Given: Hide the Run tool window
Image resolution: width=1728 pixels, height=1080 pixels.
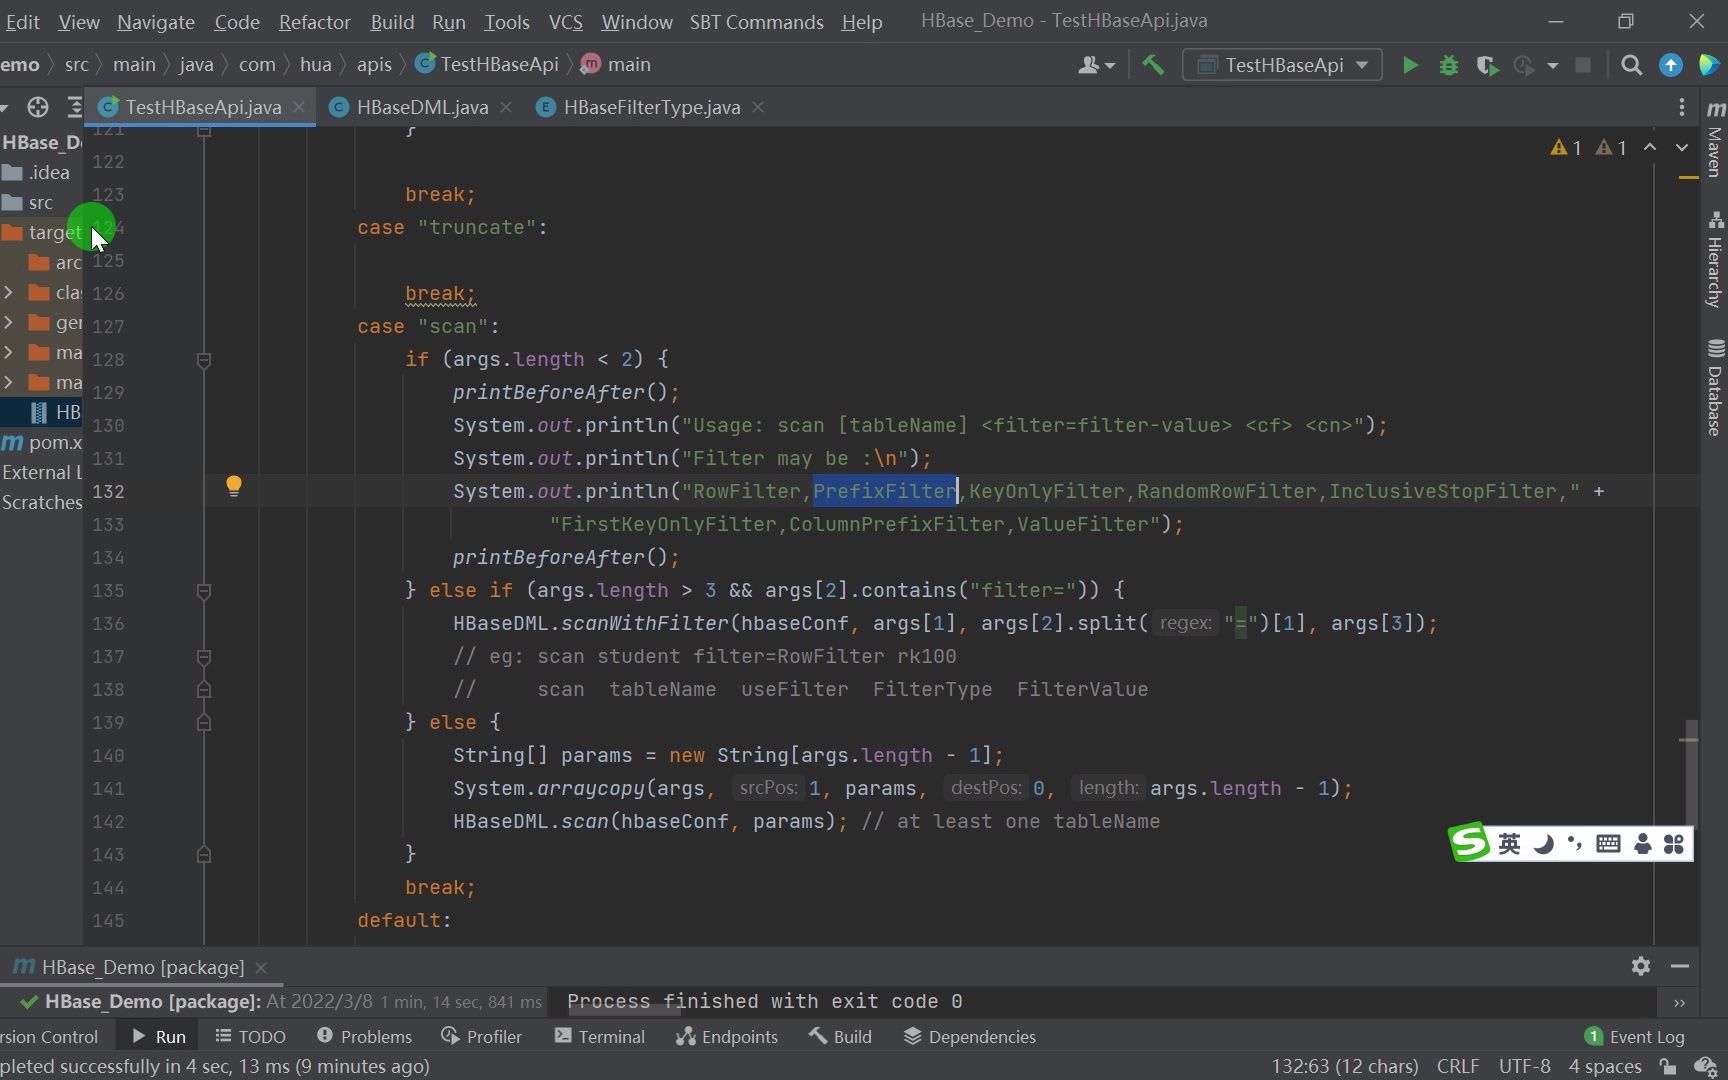Looking at the screenshot, I should pos(1680,966).
